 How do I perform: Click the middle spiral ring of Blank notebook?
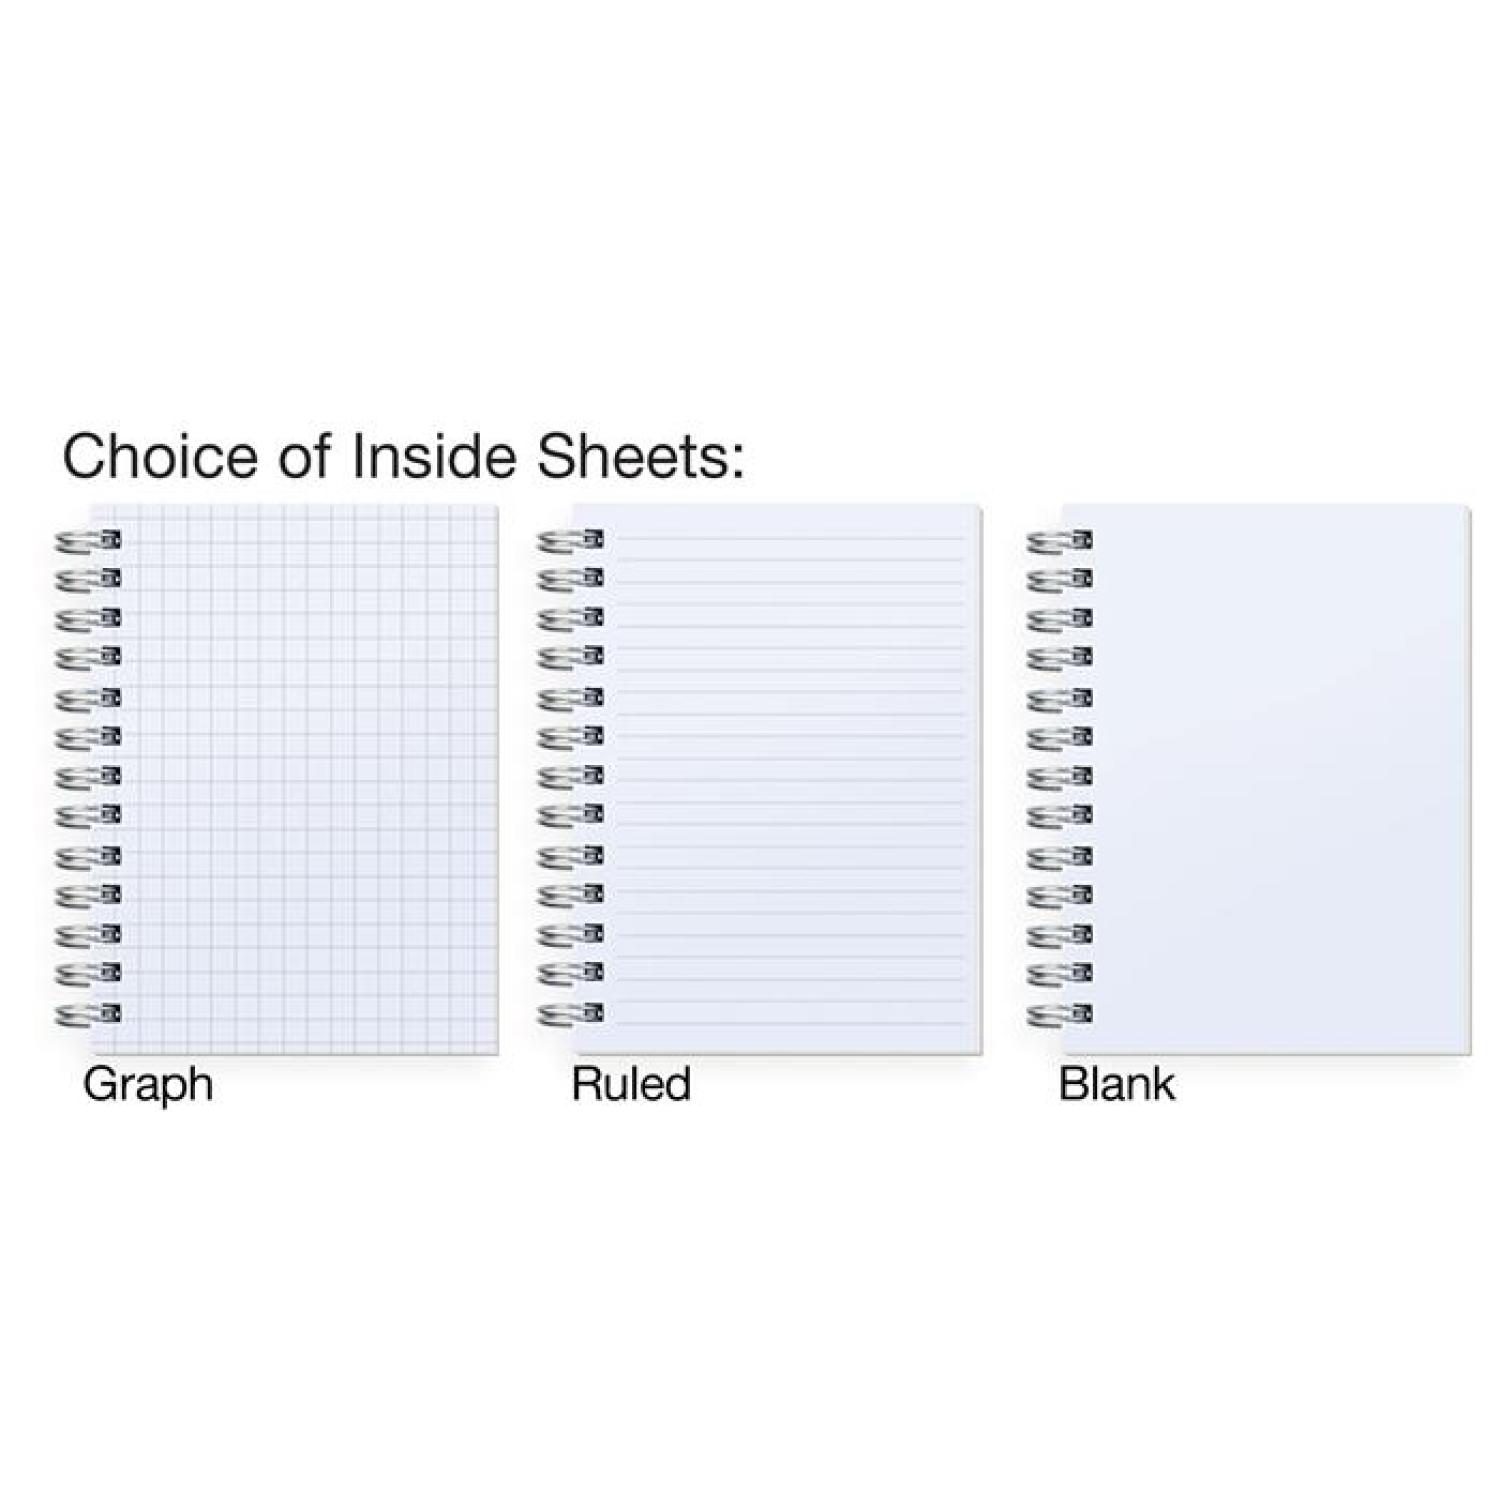(1060, 777)
